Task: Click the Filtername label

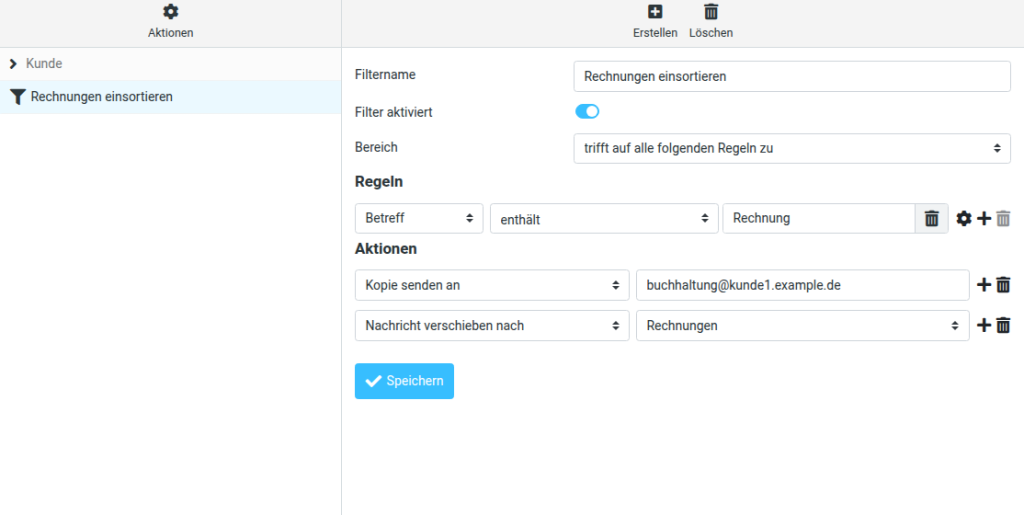Action: [x=385, y=74]
